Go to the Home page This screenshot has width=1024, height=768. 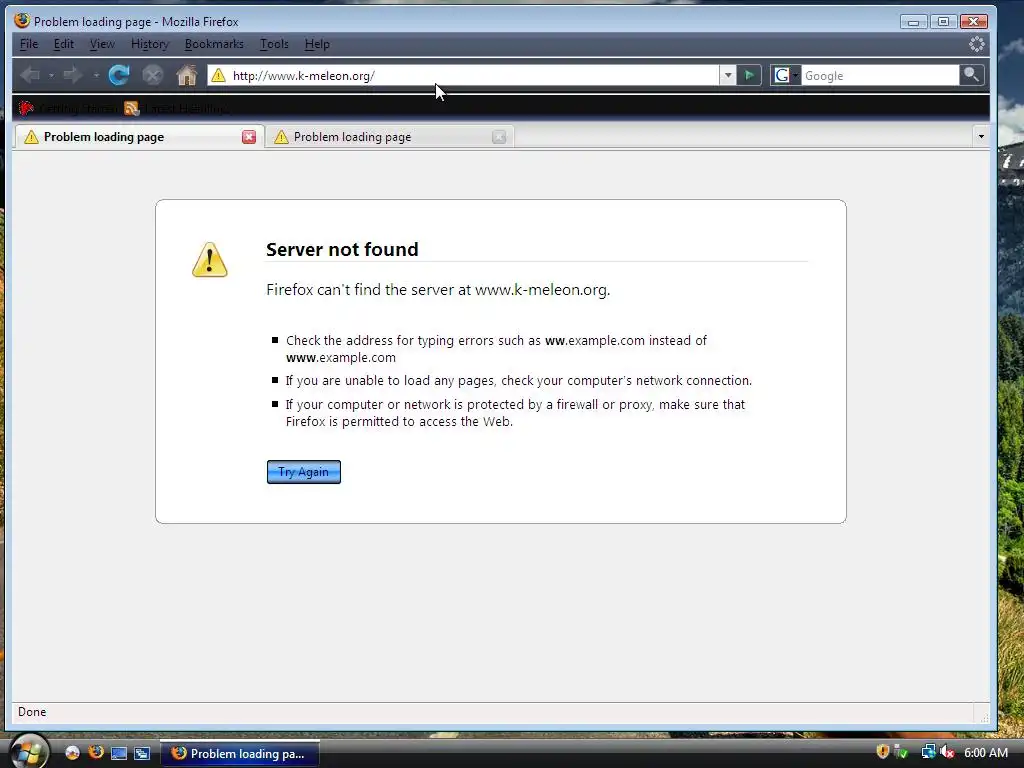187,75
